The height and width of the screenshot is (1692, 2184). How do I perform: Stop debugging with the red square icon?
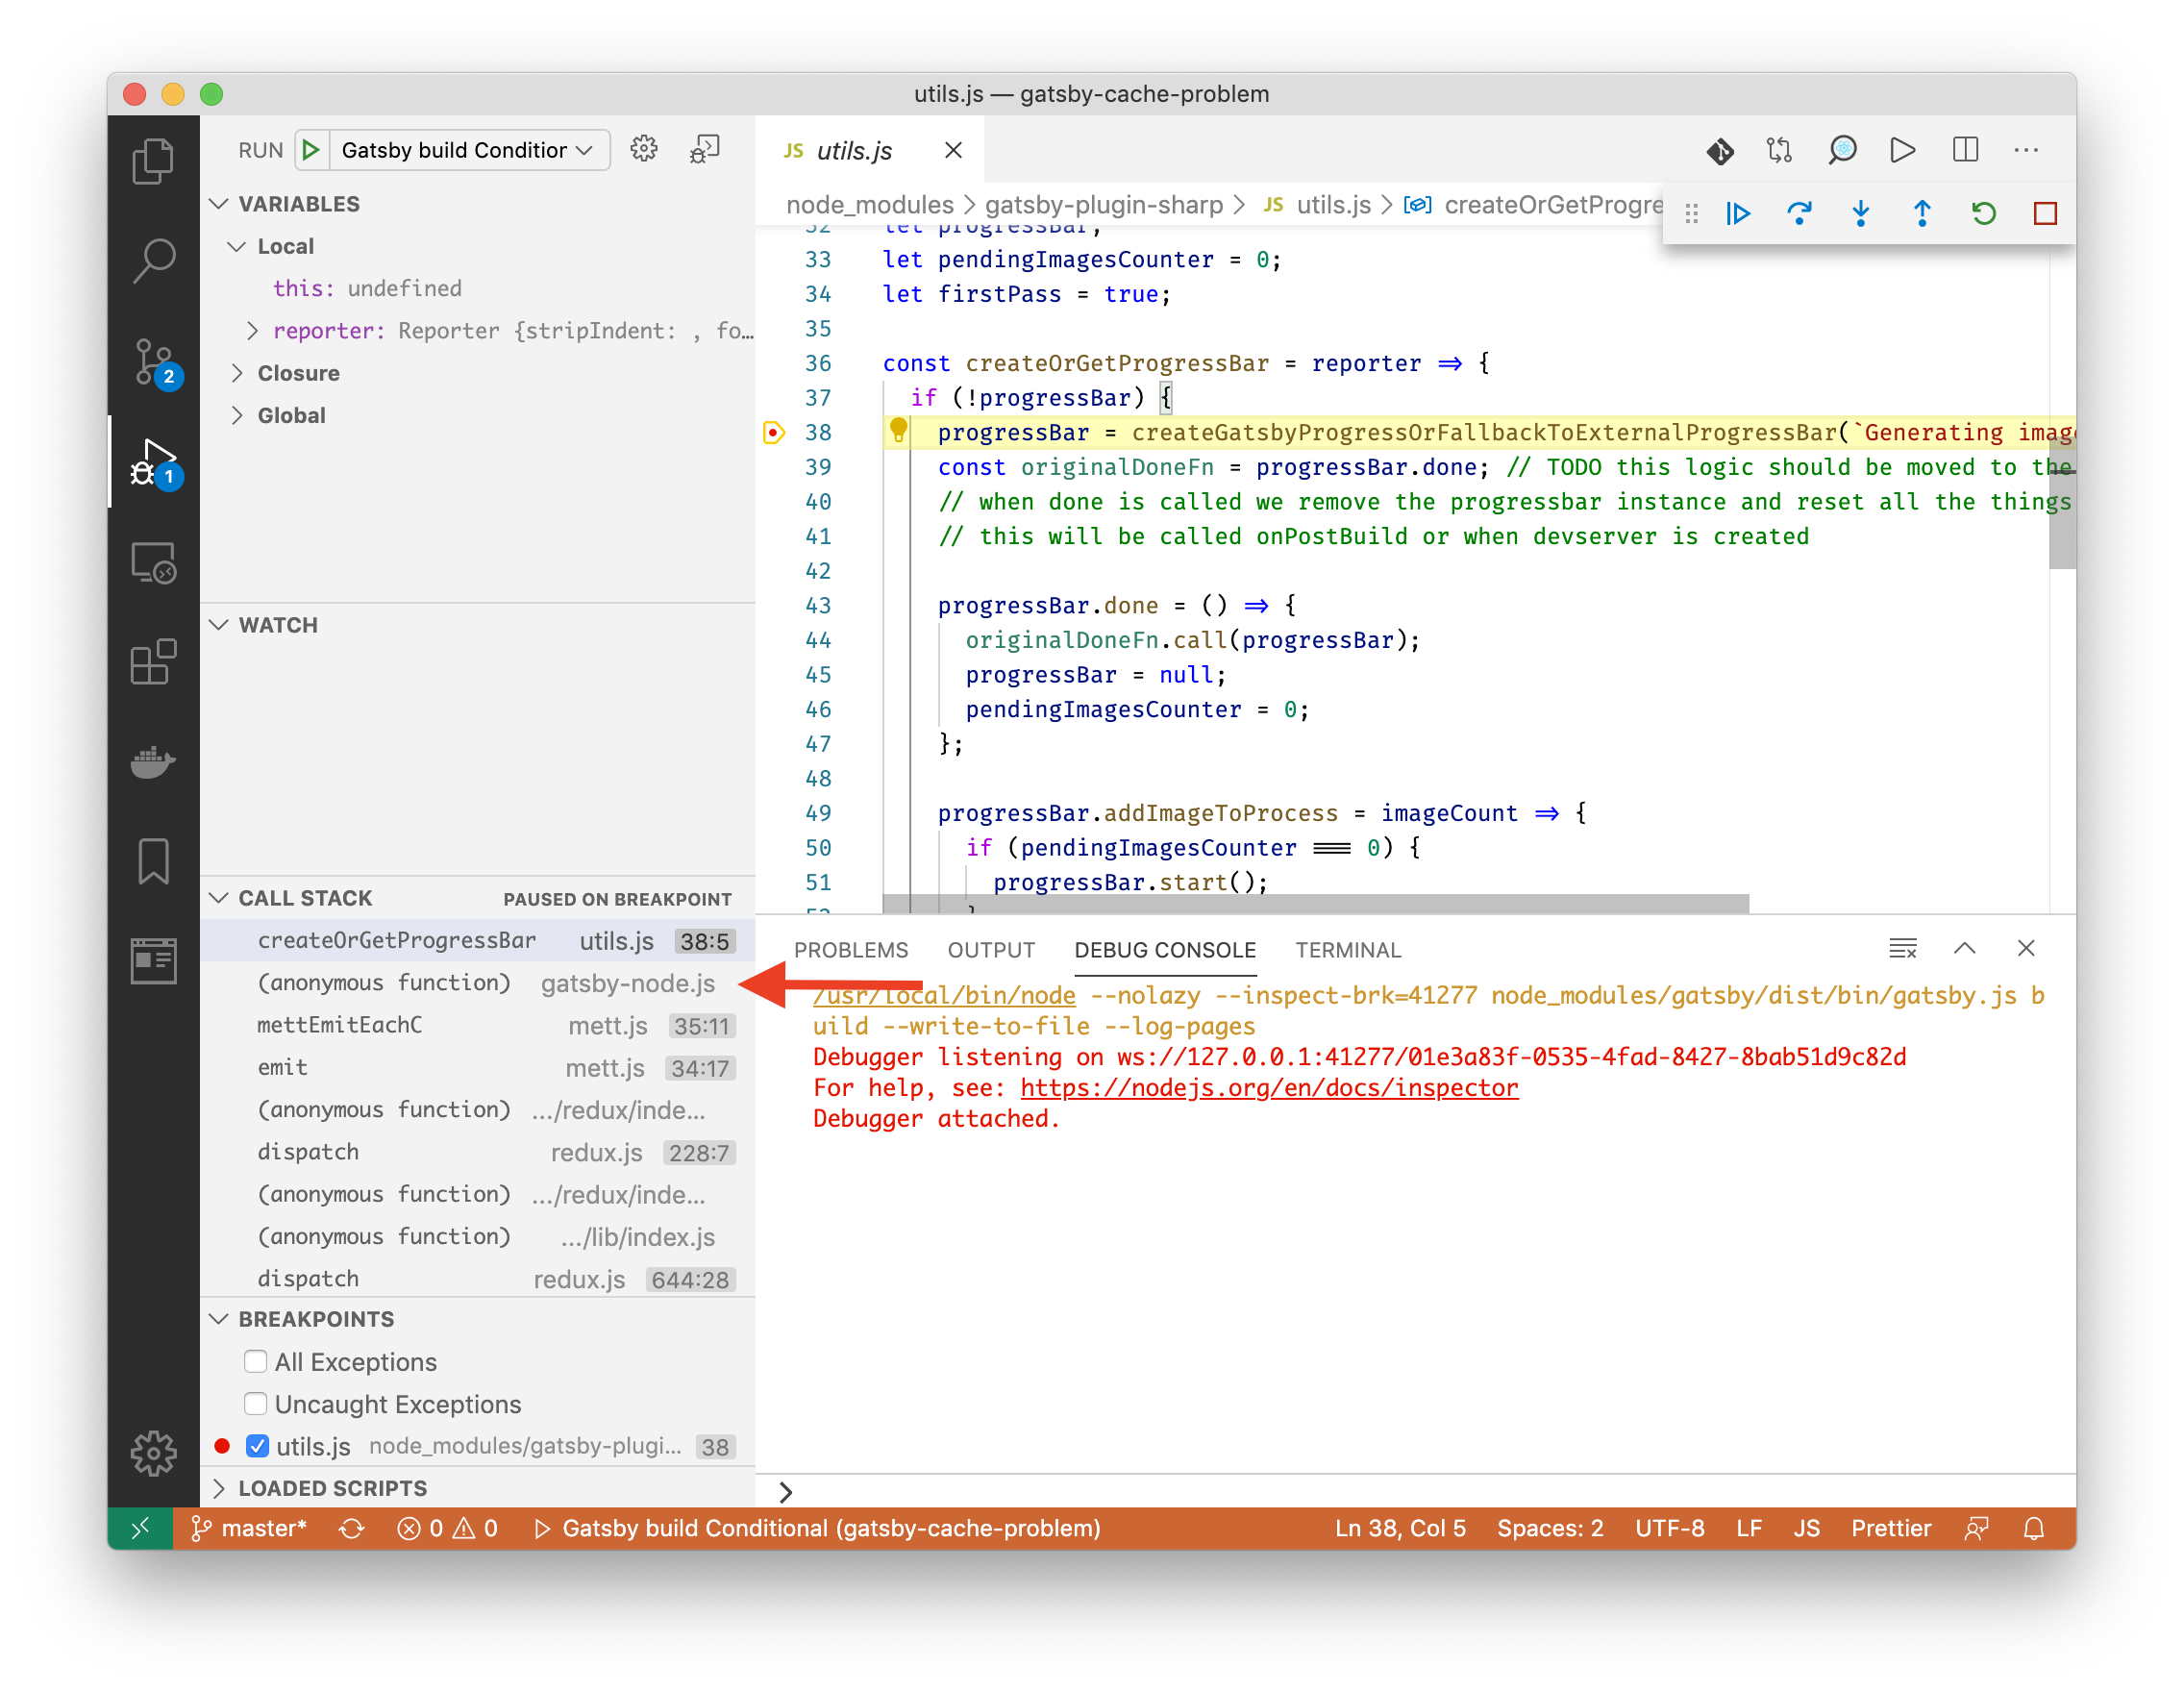[2044, 213]
